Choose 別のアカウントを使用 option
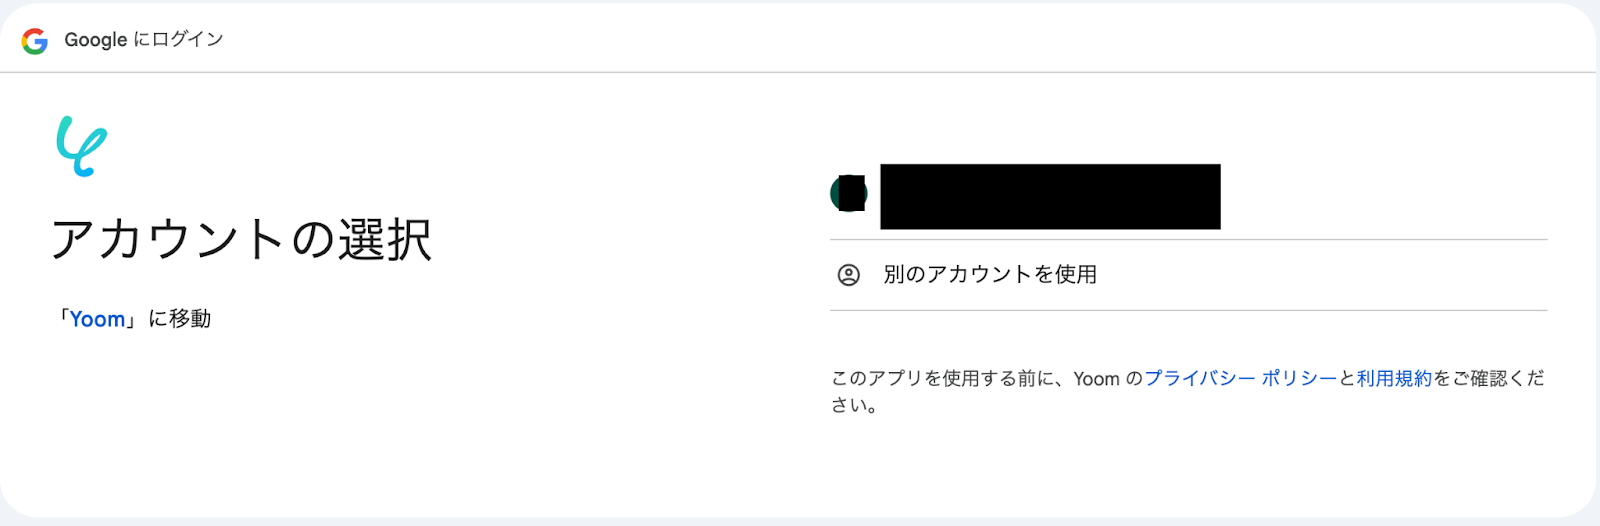This screenshot has width=1600, height=526. tap(1189, 275)
